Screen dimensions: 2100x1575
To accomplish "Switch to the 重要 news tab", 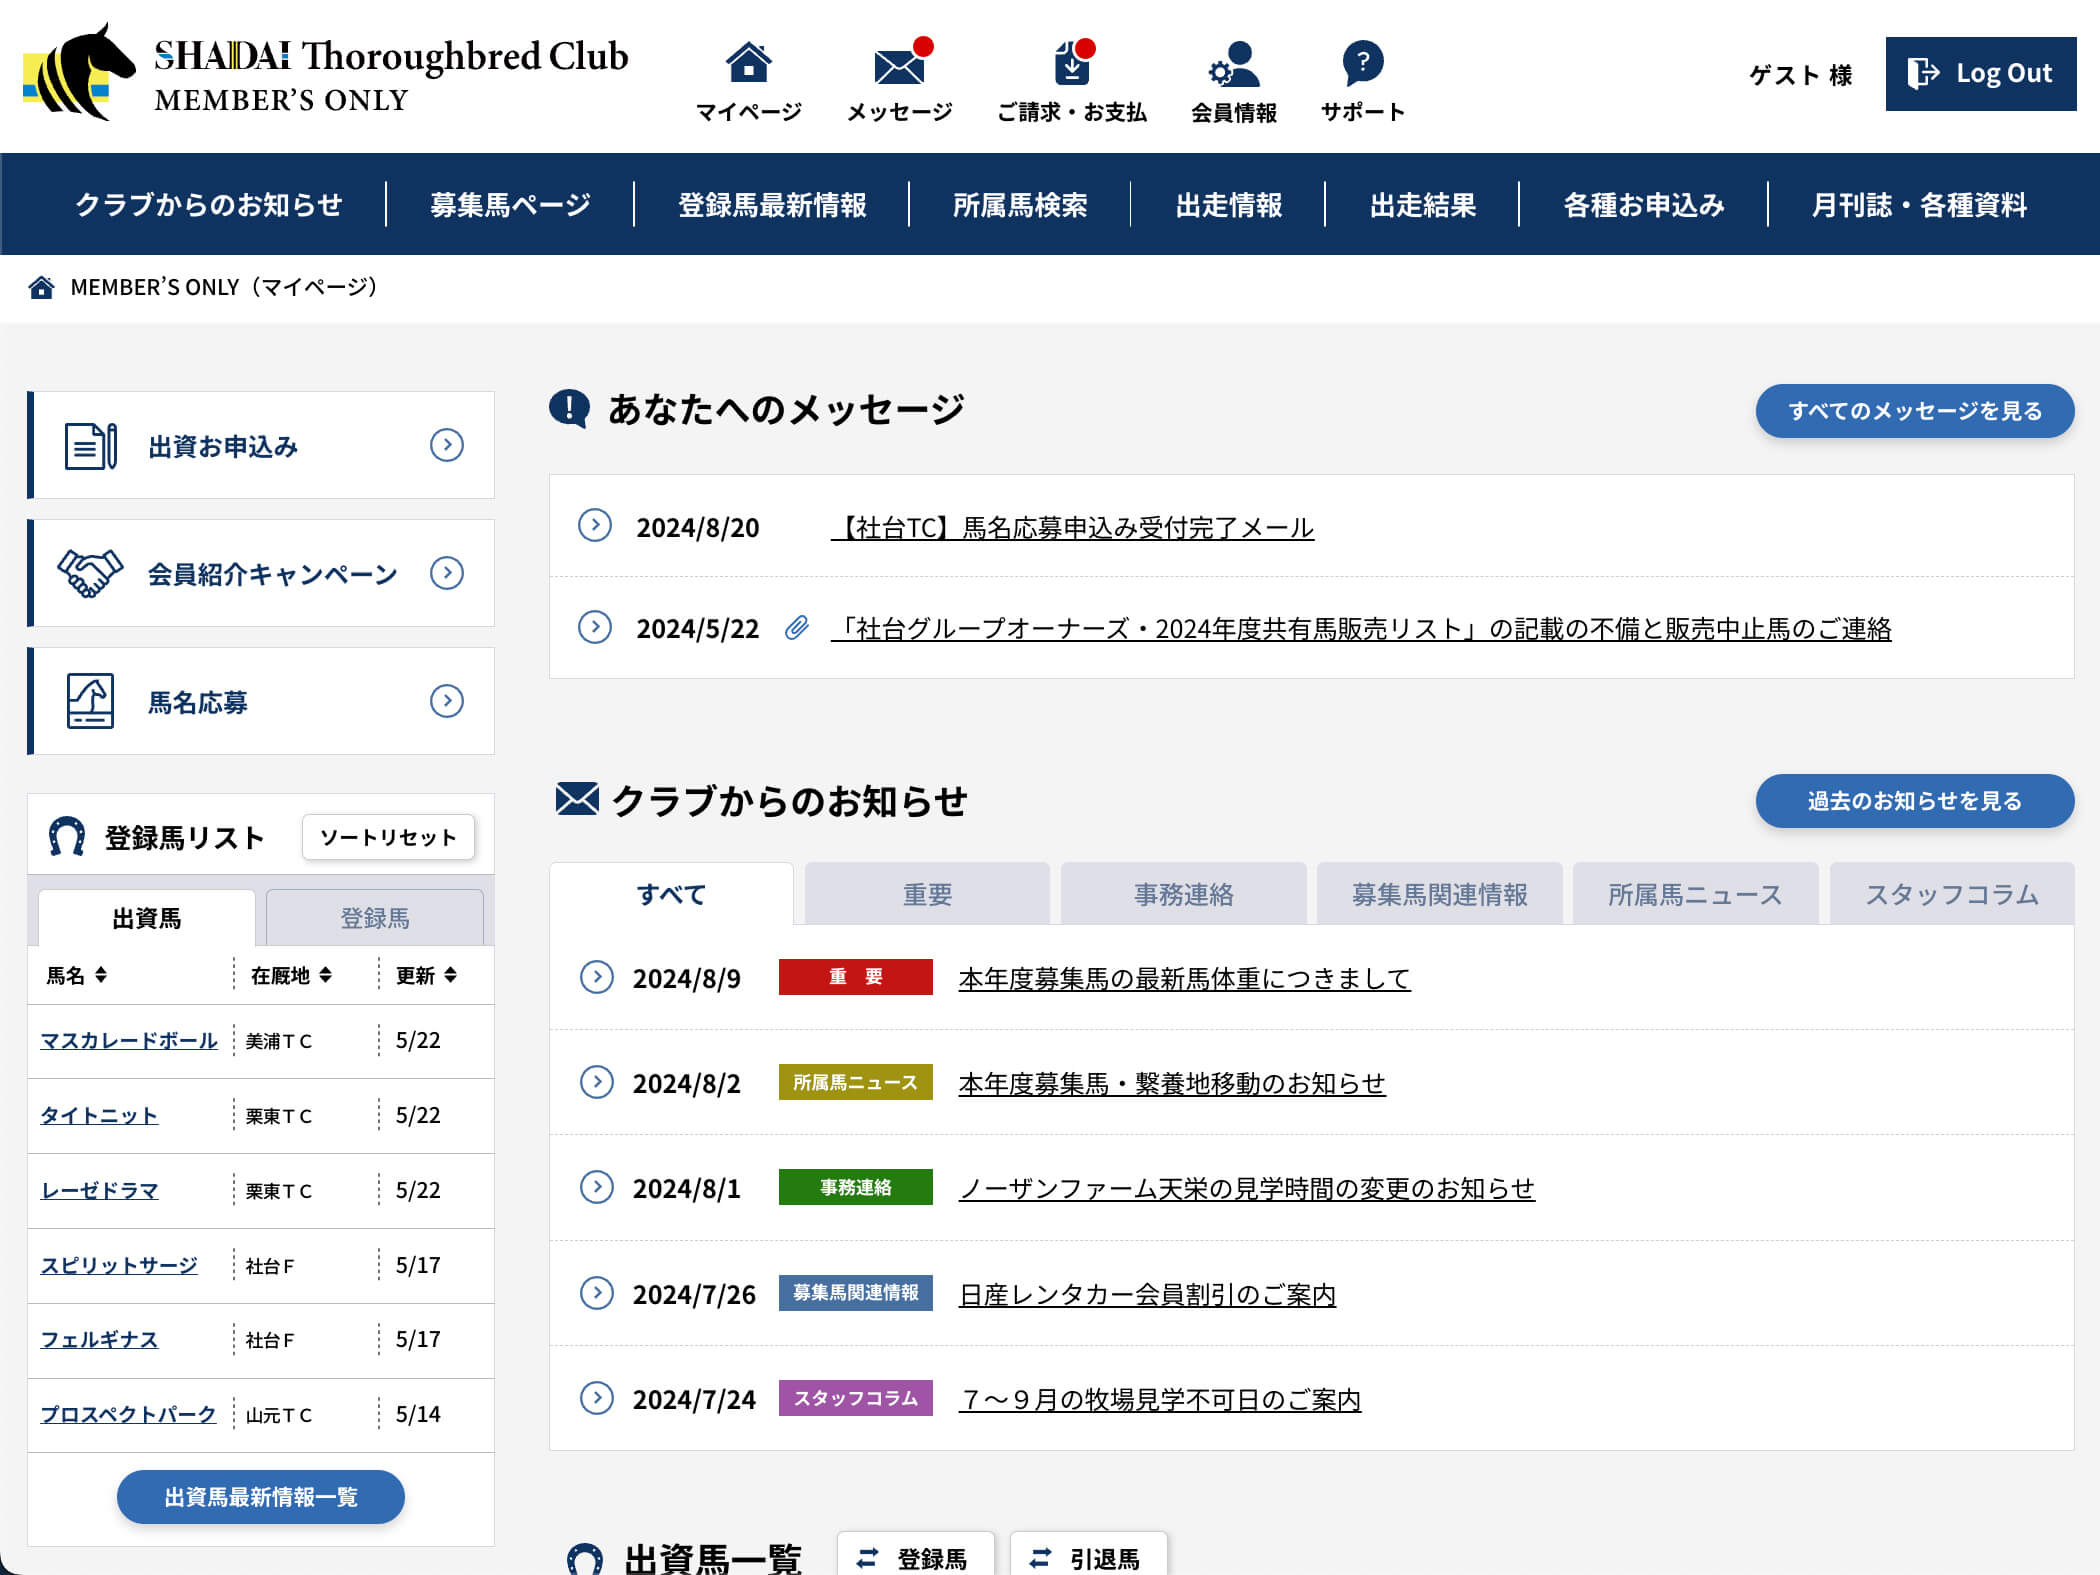I will (927, 894).
